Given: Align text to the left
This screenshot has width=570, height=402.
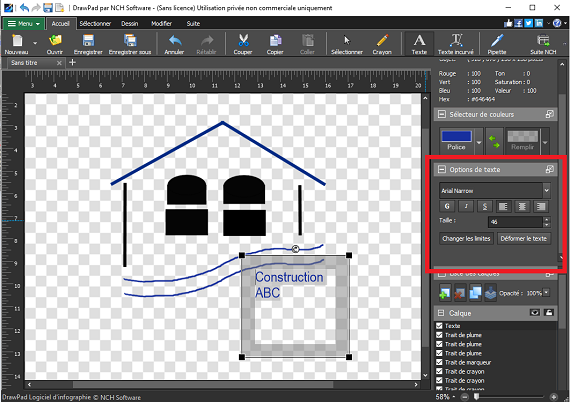Looking at the screenshot, I should point(503,206).
